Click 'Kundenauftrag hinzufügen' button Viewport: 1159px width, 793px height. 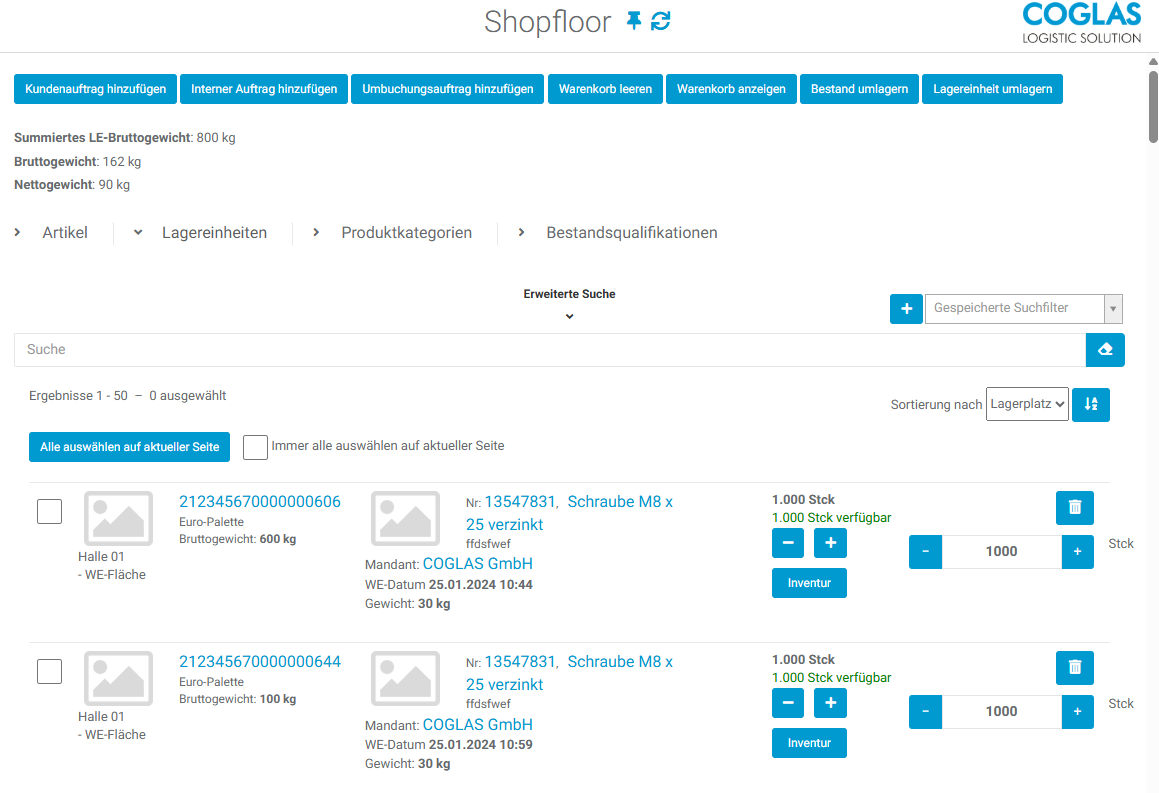(95, 89)
